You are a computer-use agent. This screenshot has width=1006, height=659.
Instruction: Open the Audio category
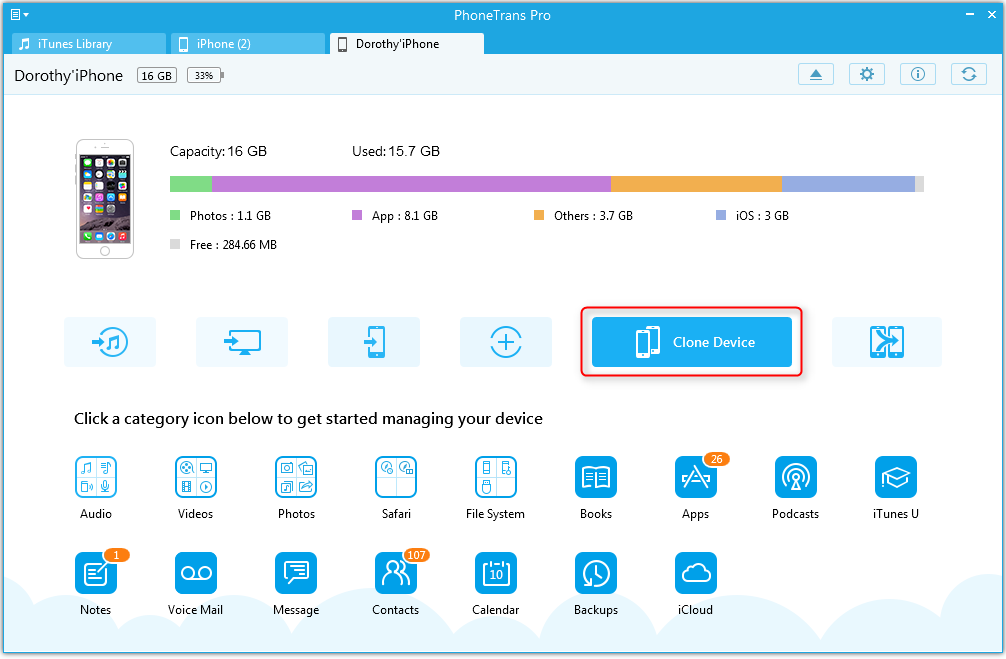pyautogui.click(x=96, y=478)
